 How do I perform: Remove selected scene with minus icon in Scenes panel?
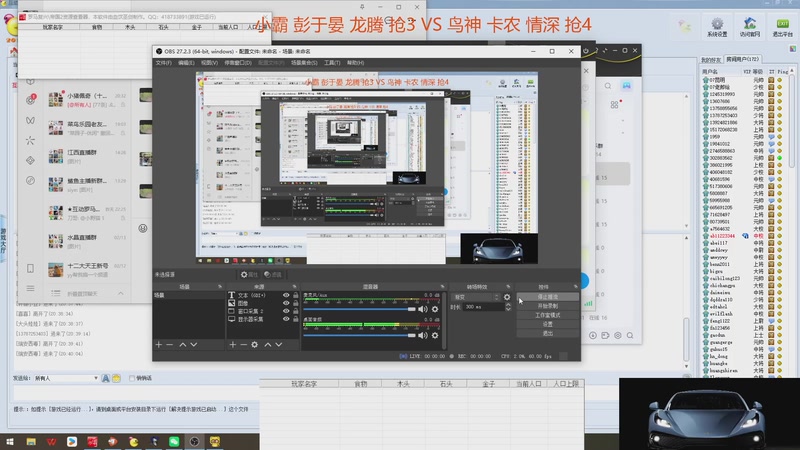(x=170, y=345)
